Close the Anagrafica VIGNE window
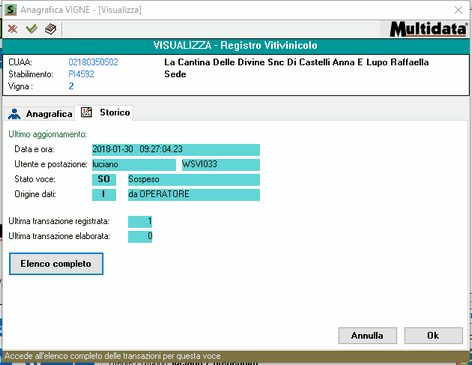This screenshot has width=472, height=365. tap(458, 10)
